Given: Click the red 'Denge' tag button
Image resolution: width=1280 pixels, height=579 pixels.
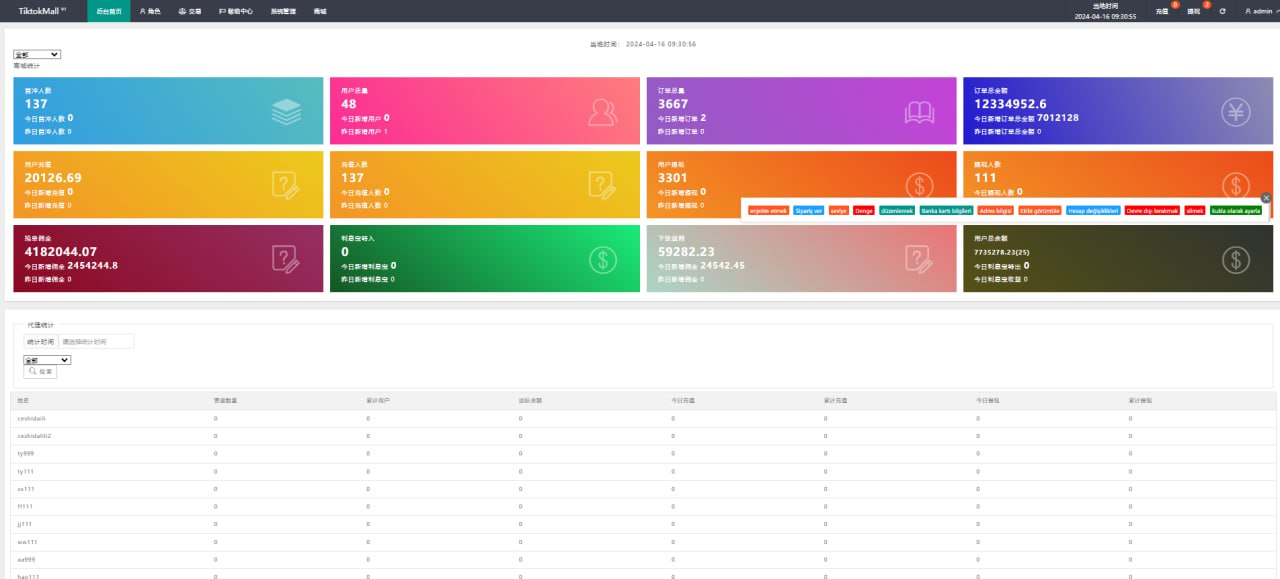Looking at the screenshot, I should 864,210.
